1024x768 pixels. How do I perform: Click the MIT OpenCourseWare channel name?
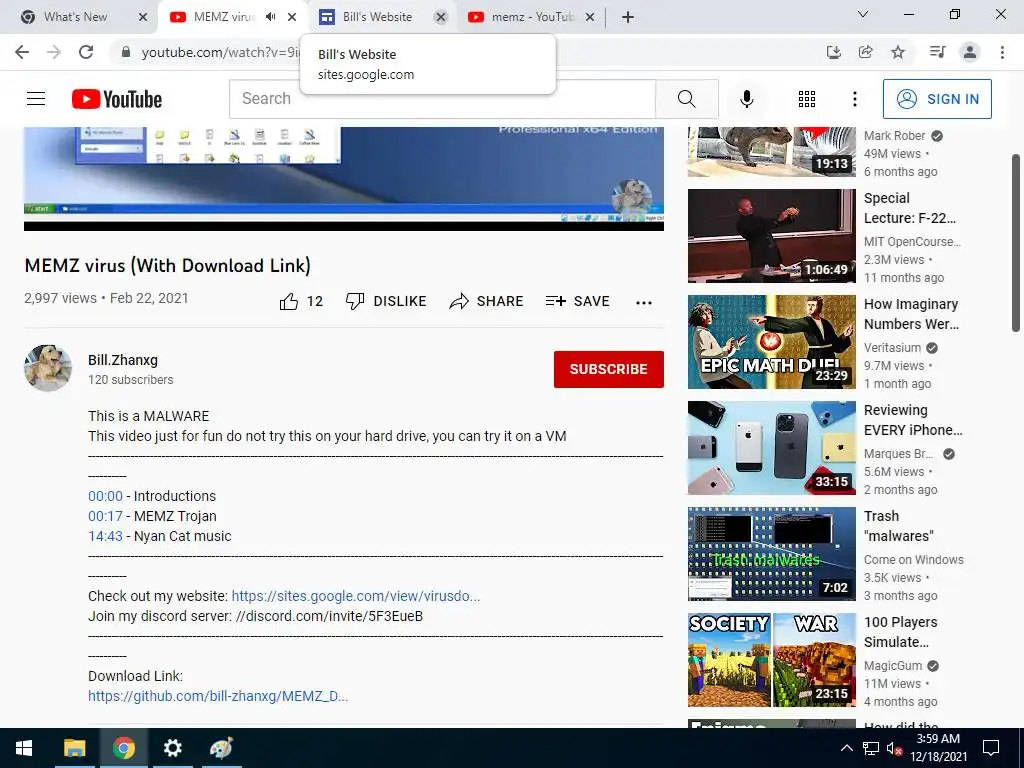[x=912, y=242]
